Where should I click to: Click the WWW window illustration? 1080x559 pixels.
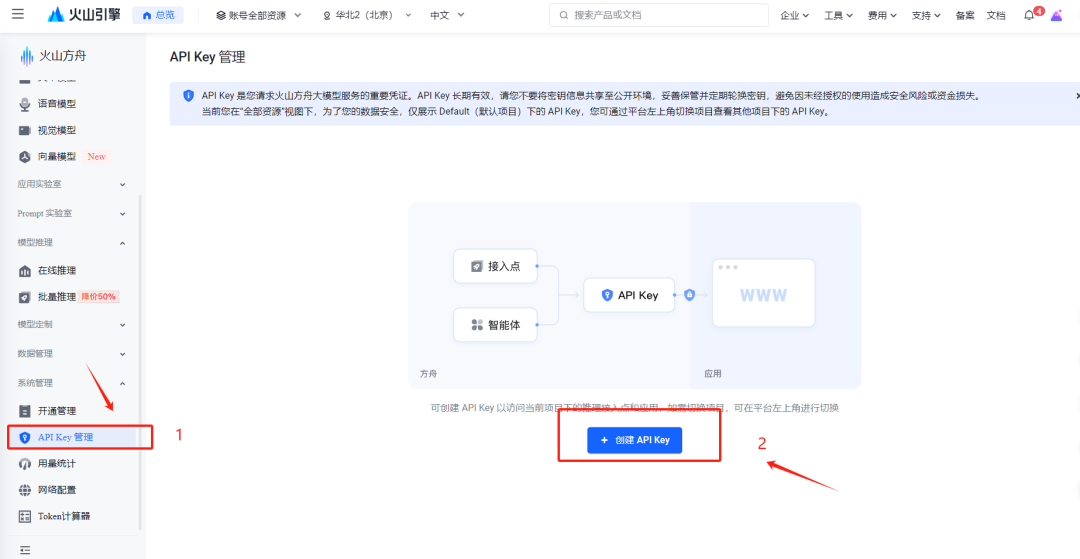click(763, 293)
